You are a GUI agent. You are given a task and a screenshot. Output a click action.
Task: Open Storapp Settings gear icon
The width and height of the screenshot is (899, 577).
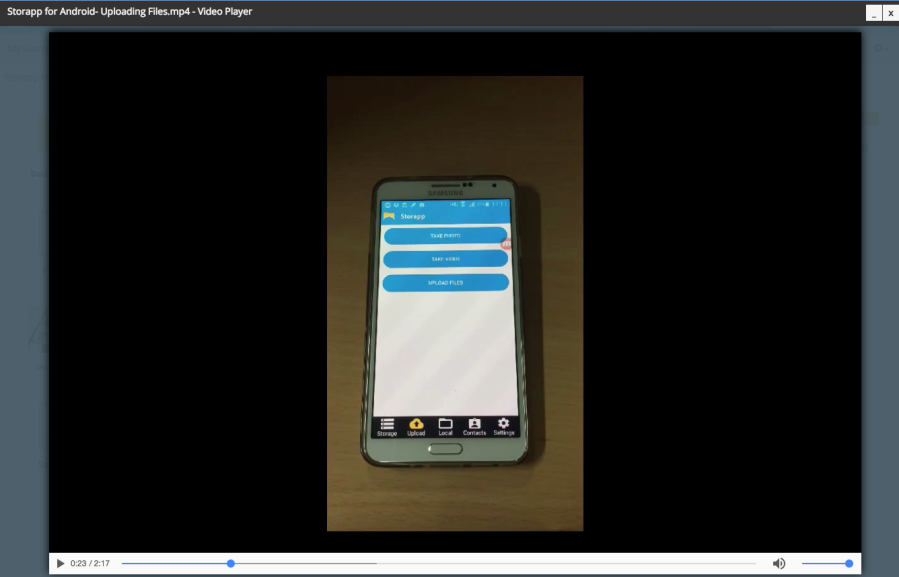pyautogui.click(x=504, y=424)
